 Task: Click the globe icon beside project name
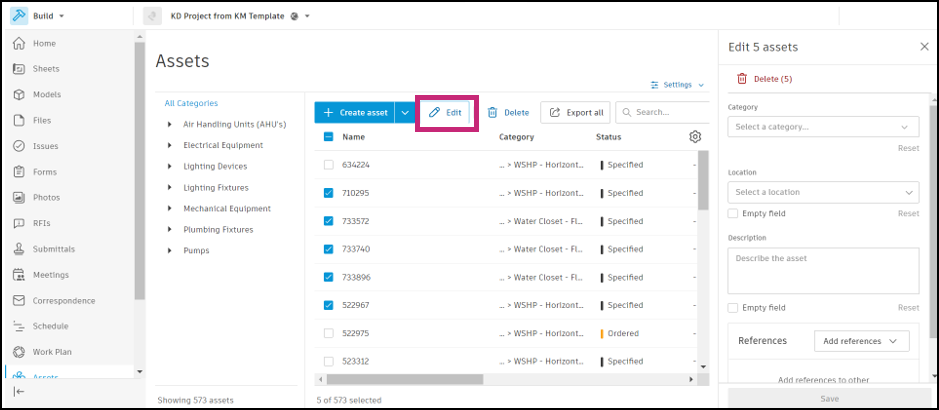point(294,17)
